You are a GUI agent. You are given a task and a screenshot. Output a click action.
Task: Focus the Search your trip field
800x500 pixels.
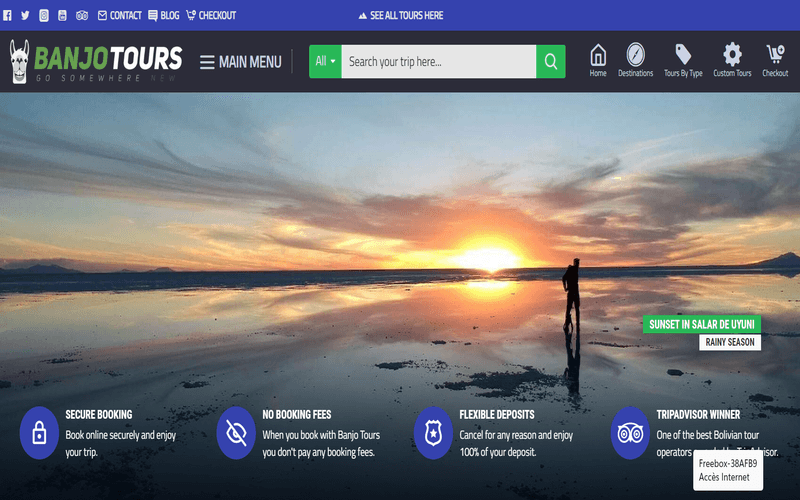pos(438,61)
